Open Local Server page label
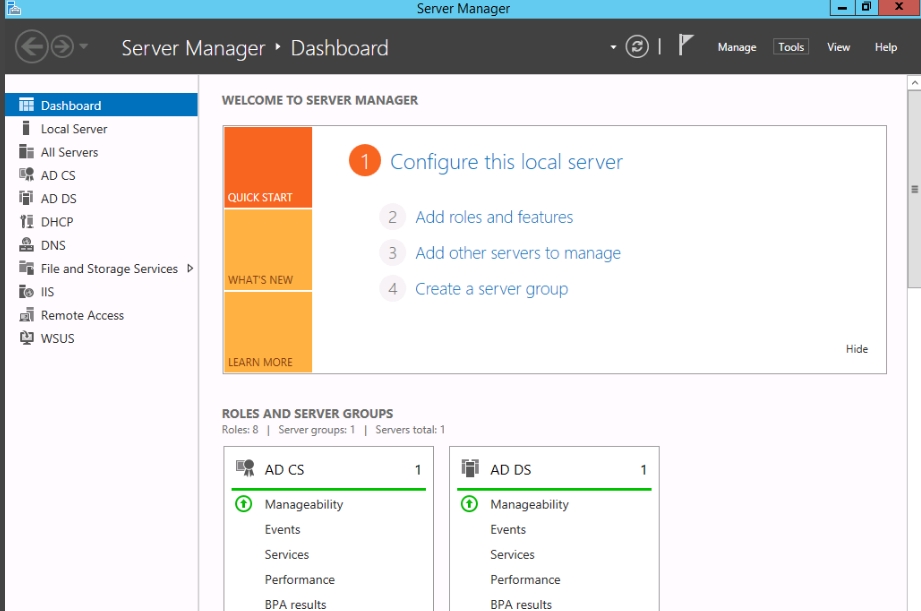Screen dimensions: 921x611 (74, 129)
